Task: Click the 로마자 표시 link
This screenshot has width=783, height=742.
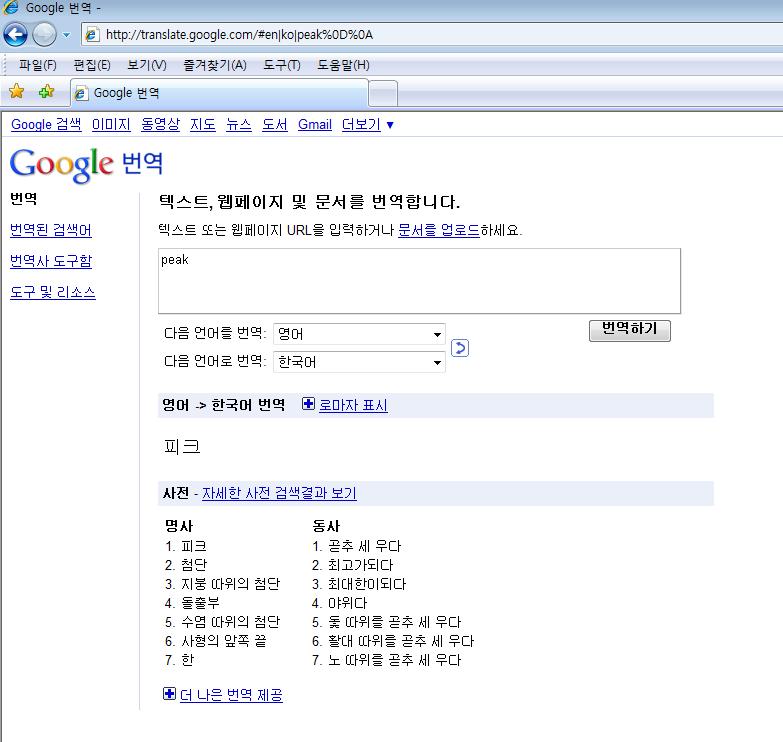Action: tap(353, 404)
